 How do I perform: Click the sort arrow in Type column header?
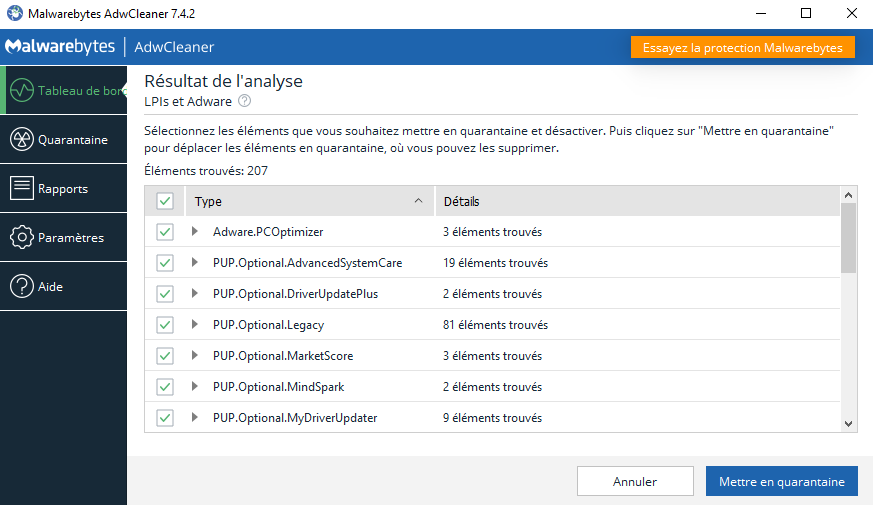tap(419, 200)
